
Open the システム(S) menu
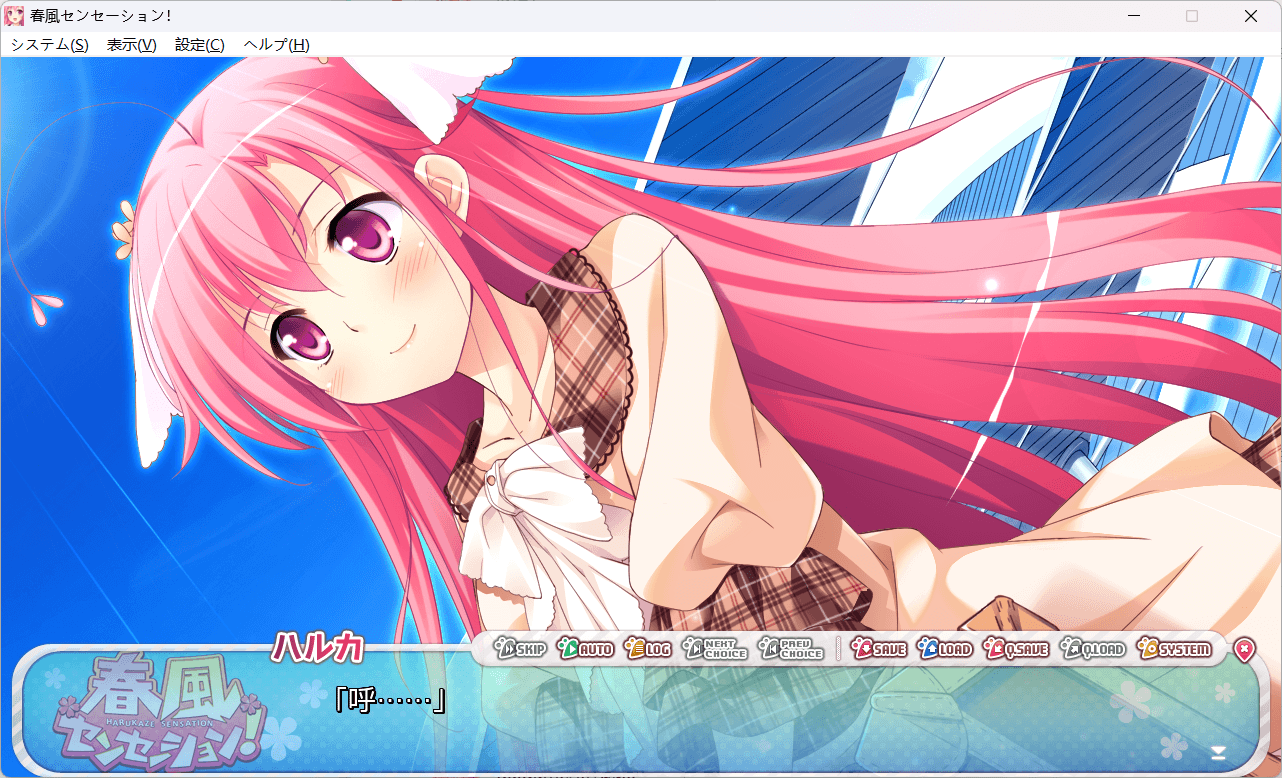[x=49, y=45]
